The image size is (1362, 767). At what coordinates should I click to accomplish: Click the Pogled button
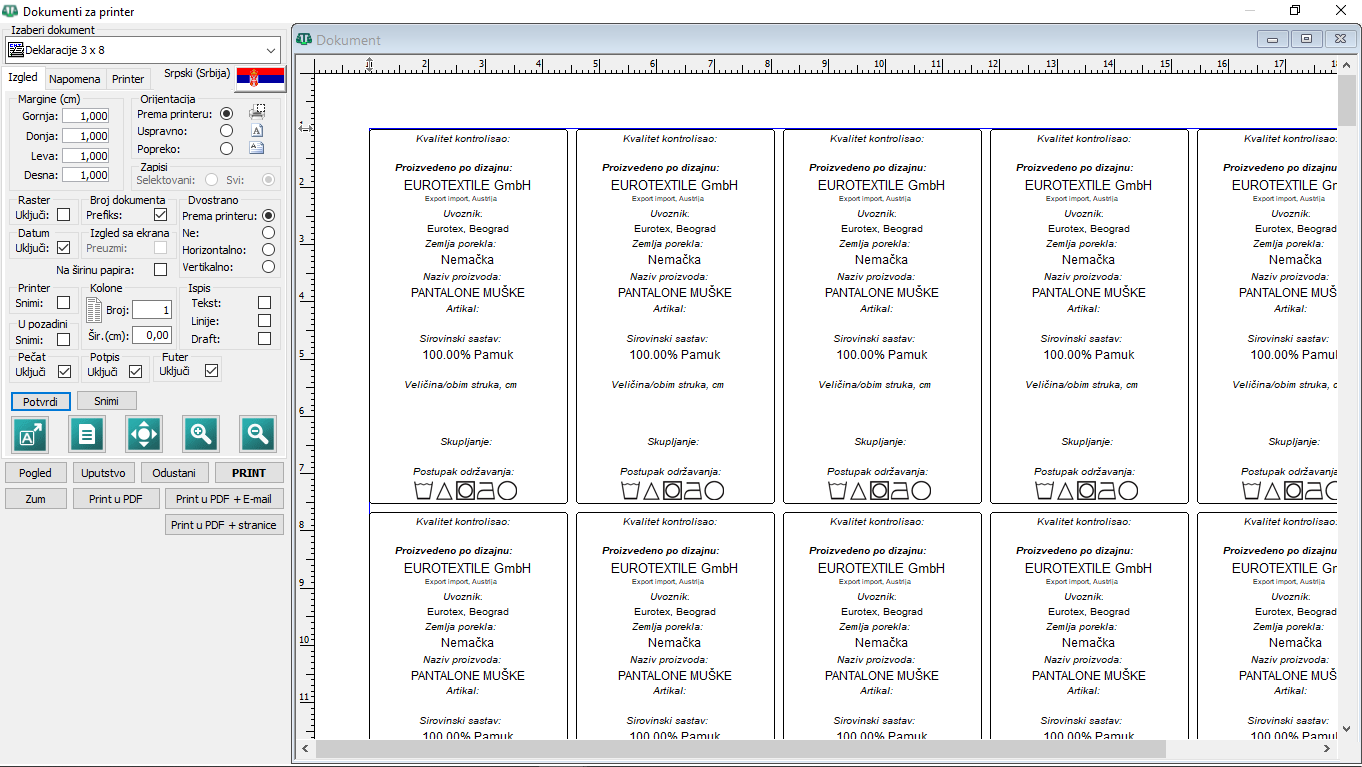click(x=36, y=473)
